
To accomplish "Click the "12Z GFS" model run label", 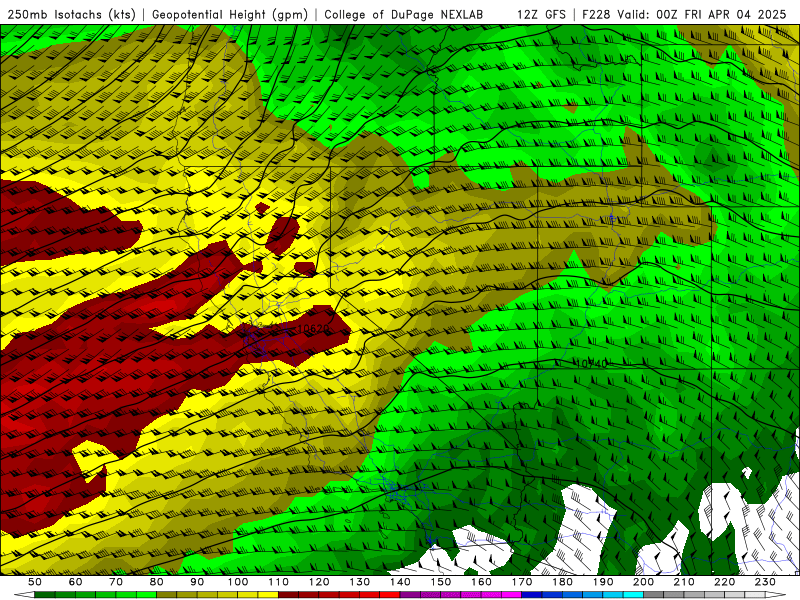I will pos(541,14).
